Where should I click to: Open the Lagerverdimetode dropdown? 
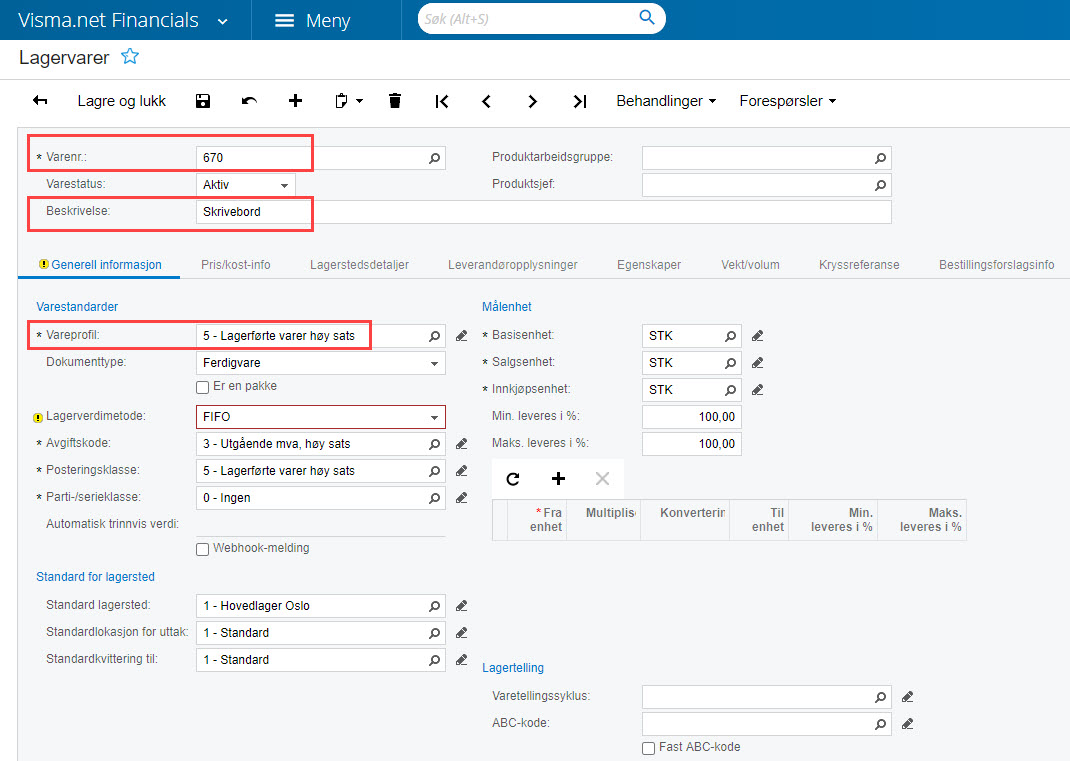tap(434, 417)
